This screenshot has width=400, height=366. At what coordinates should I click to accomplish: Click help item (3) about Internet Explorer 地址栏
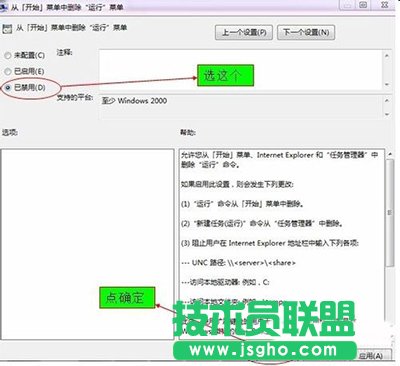pos(270,243)
